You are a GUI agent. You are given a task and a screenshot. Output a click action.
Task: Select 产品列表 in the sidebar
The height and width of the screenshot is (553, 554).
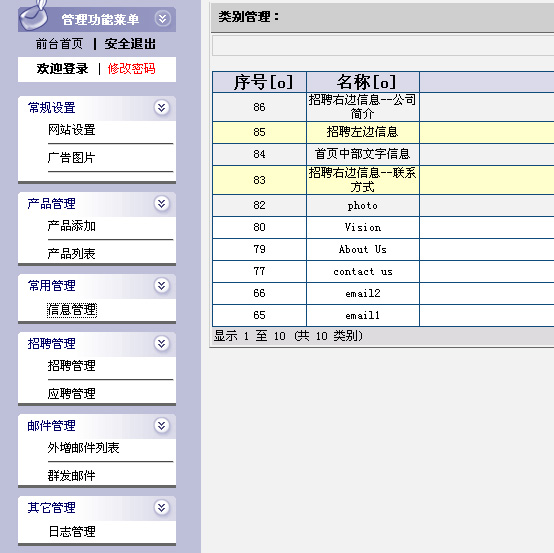click(x=72, y=253)
